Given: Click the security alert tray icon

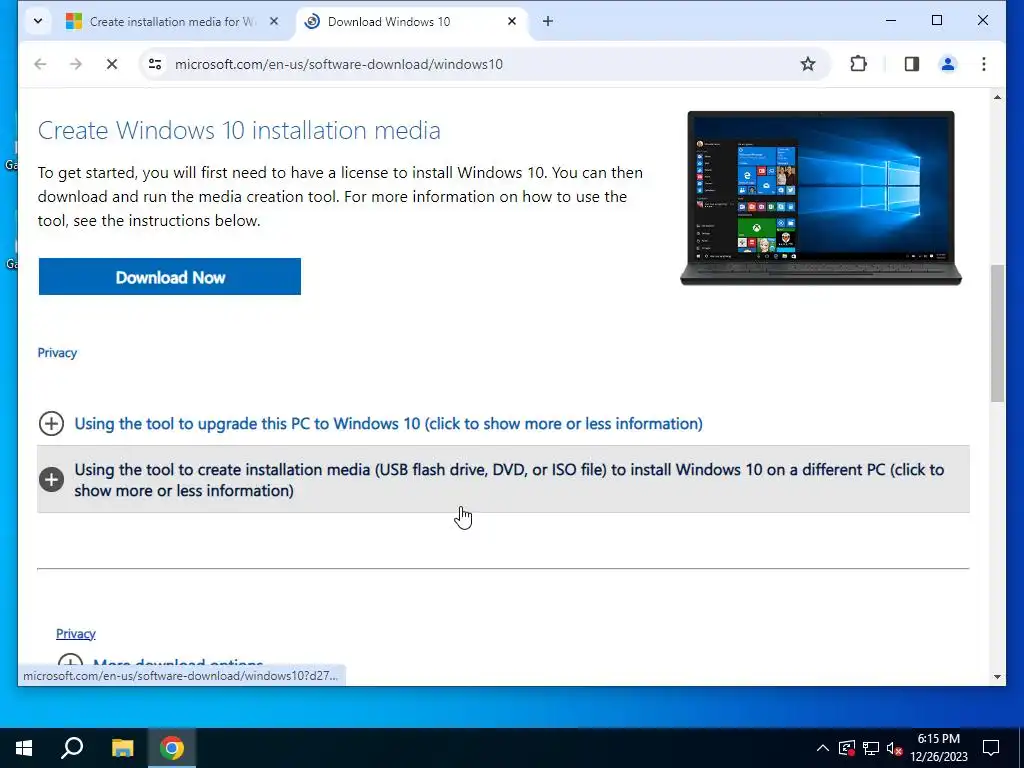Looking at the screenshot, I should (846, 748).
